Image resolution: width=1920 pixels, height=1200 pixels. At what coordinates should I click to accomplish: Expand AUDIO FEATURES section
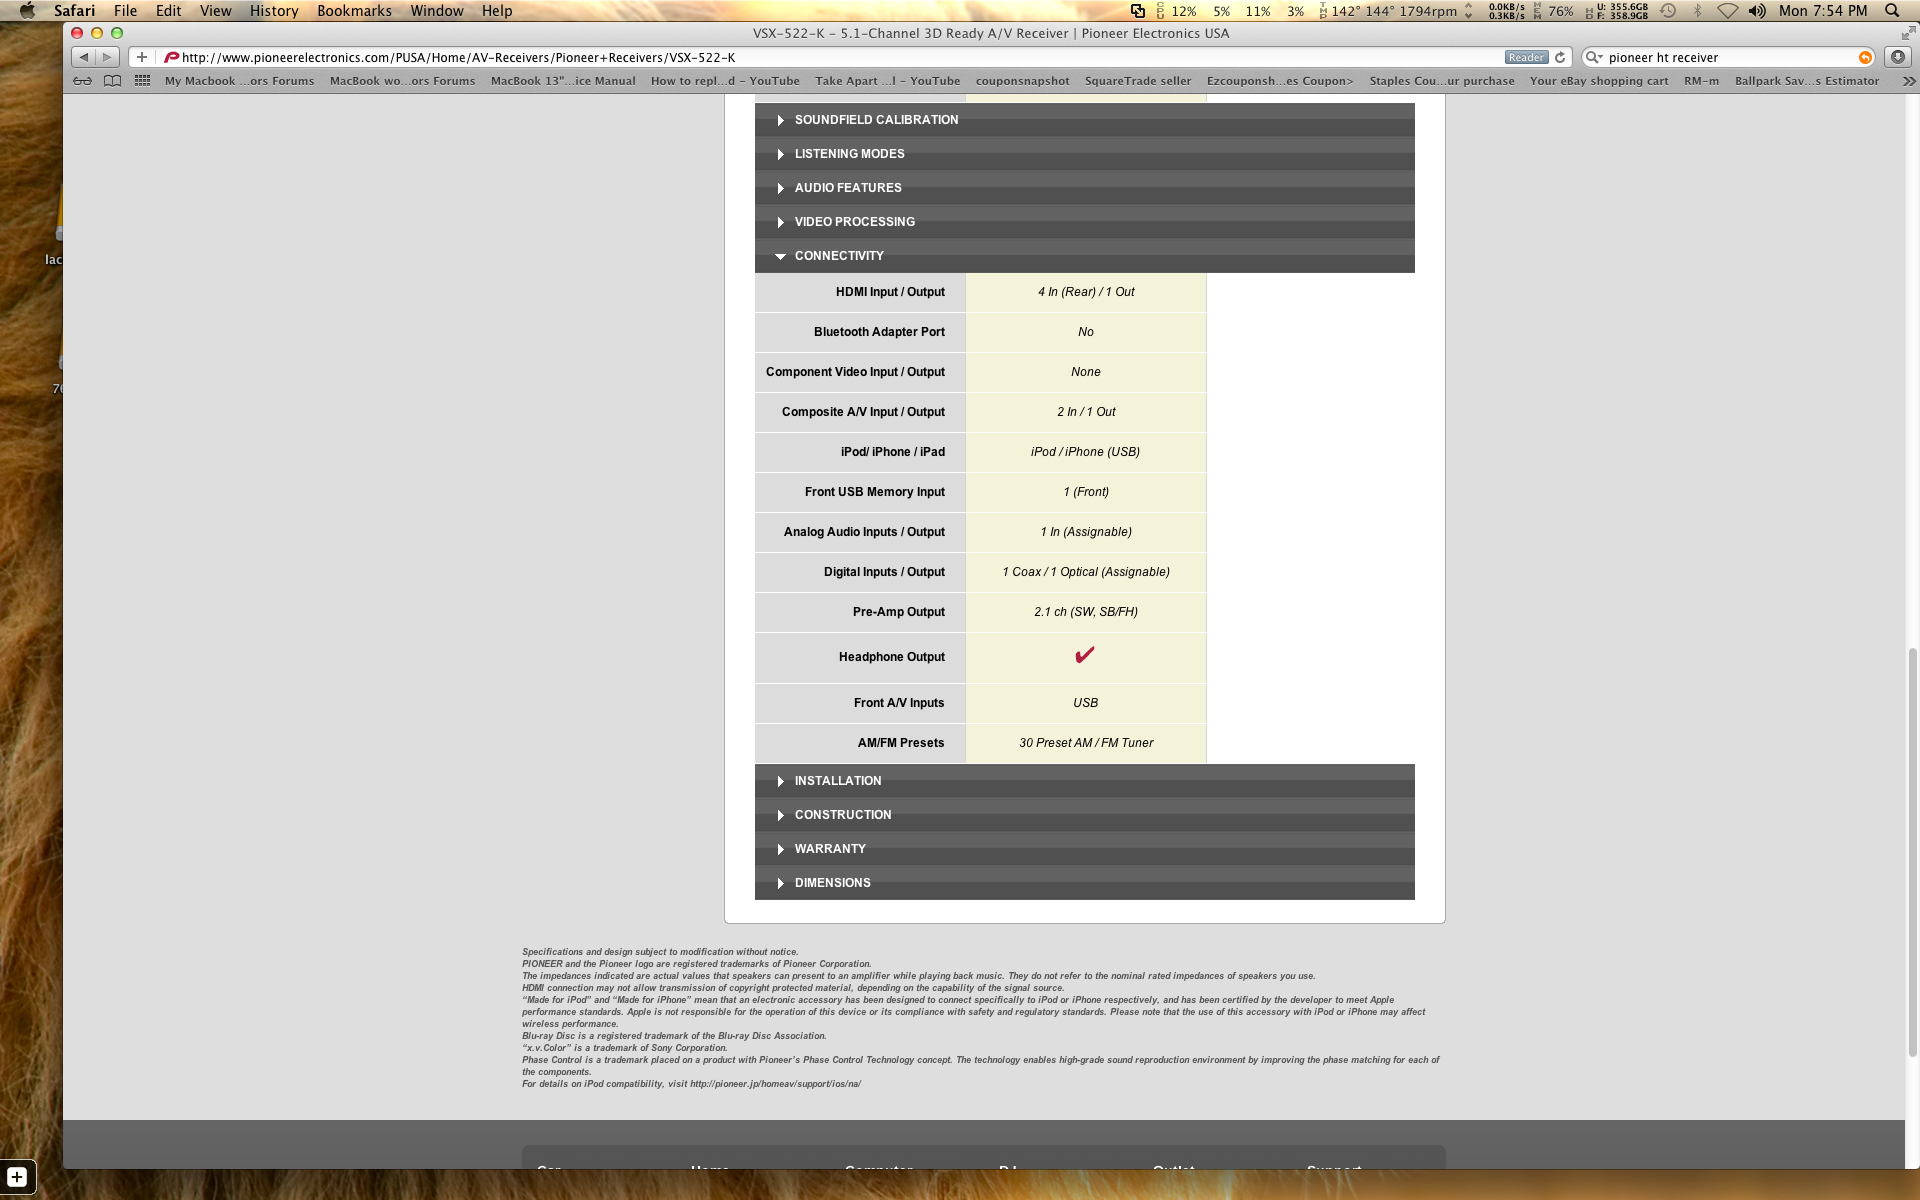[x=1084, y=188]
